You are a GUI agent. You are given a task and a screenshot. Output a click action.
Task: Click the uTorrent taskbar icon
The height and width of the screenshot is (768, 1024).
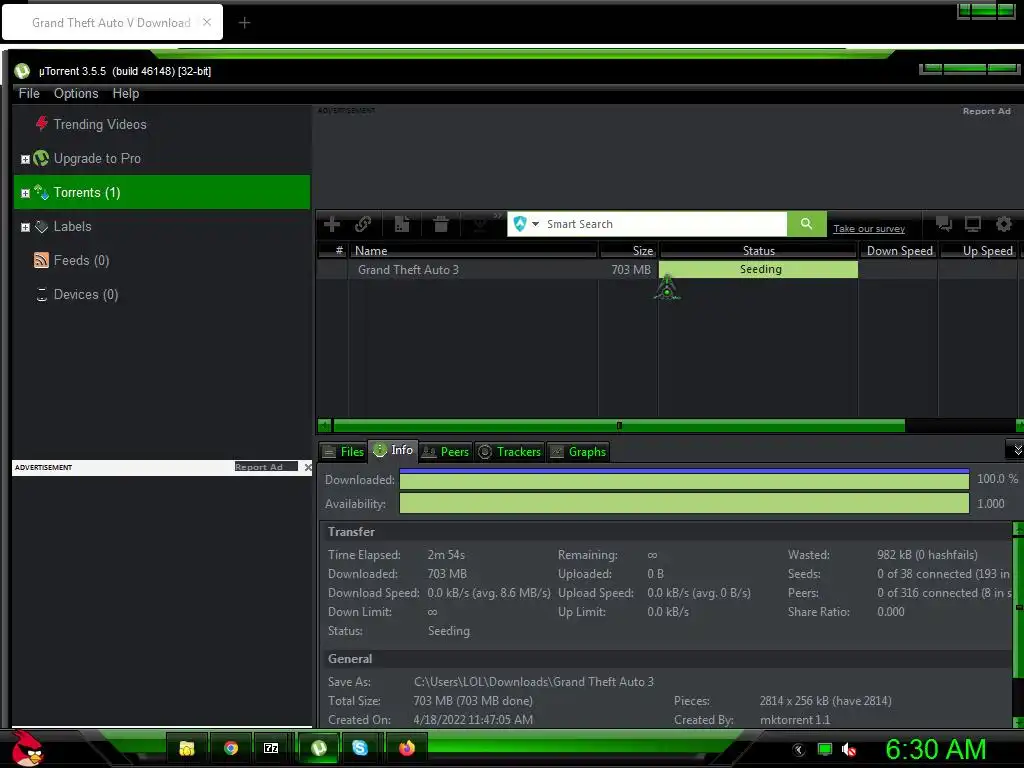click(x=319, y=748)
